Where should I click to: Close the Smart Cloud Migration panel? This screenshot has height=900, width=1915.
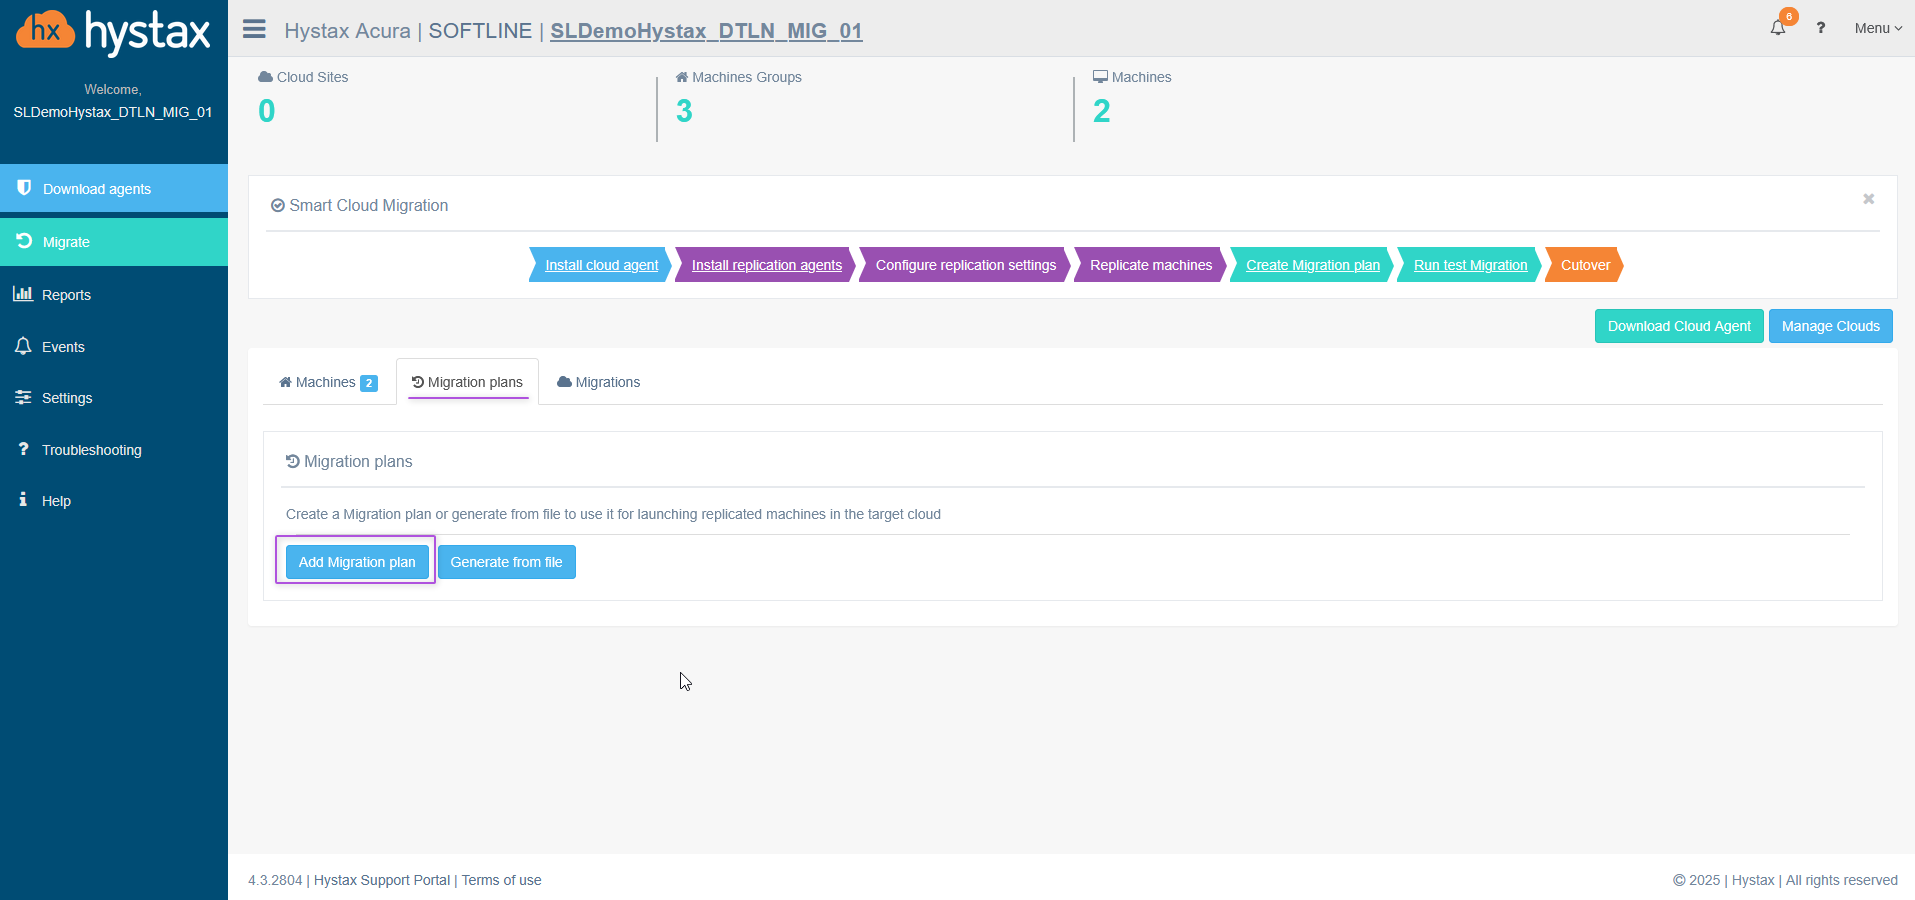pos(1868,199)
